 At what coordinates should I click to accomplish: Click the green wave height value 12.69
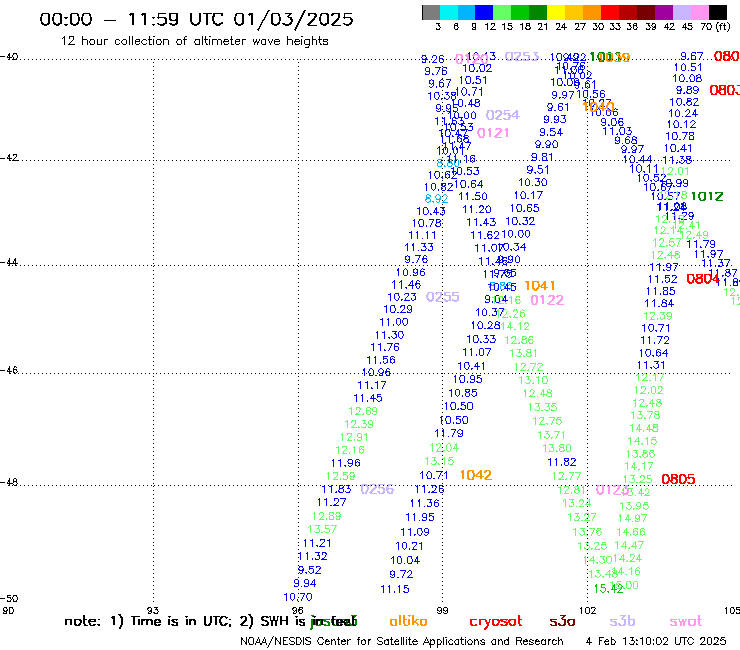point(363,411)
